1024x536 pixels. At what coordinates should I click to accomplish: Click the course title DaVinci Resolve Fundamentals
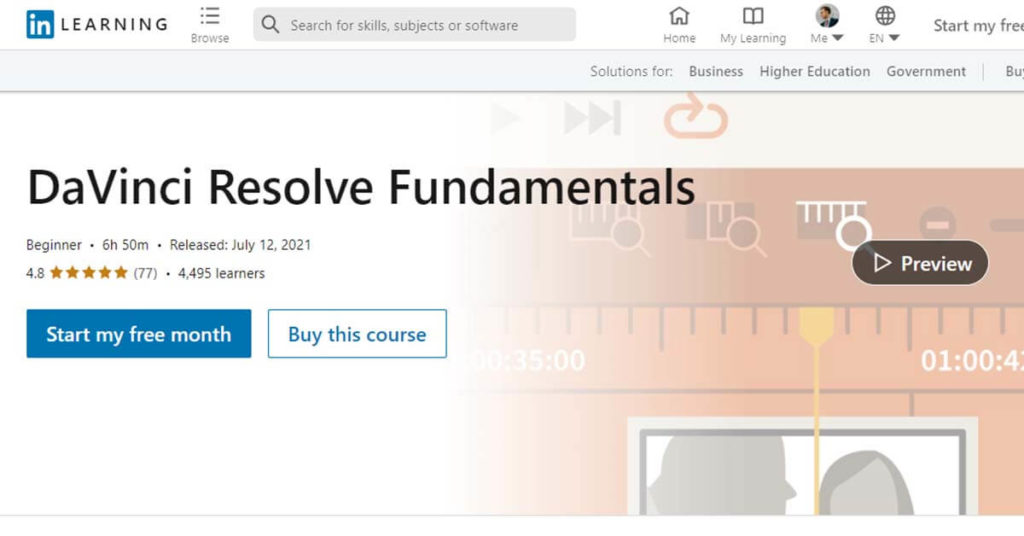(361, 187)
